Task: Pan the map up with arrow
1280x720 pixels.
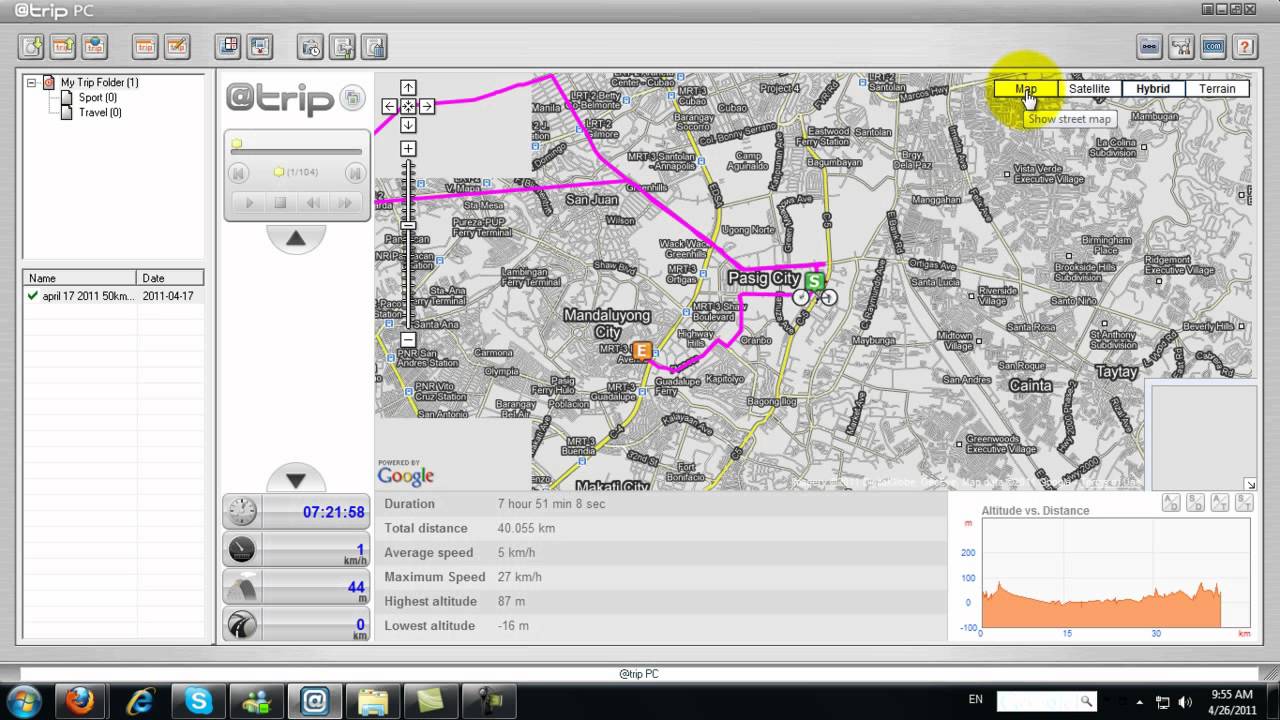Action: [408, 88]
